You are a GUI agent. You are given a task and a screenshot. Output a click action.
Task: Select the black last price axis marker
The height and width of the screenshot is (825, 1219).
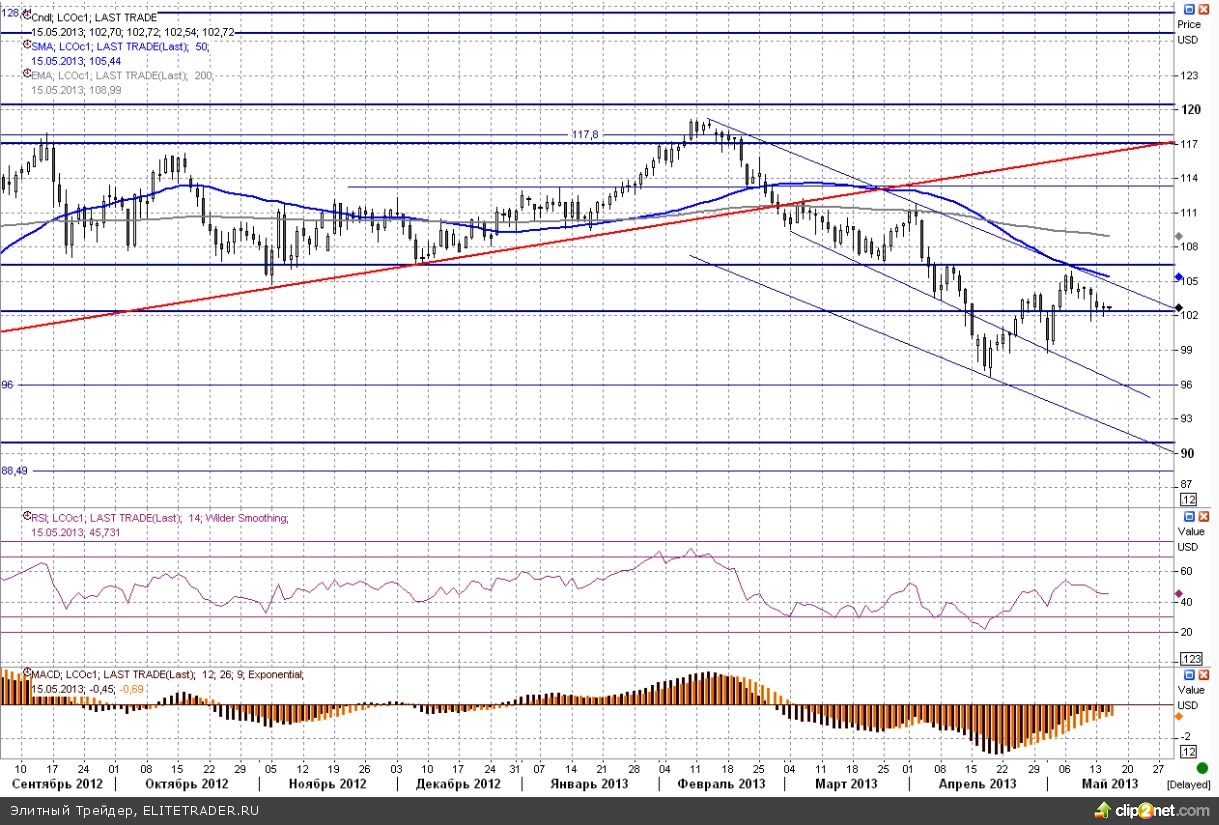pyautogui.click(x=1178, y=305)
